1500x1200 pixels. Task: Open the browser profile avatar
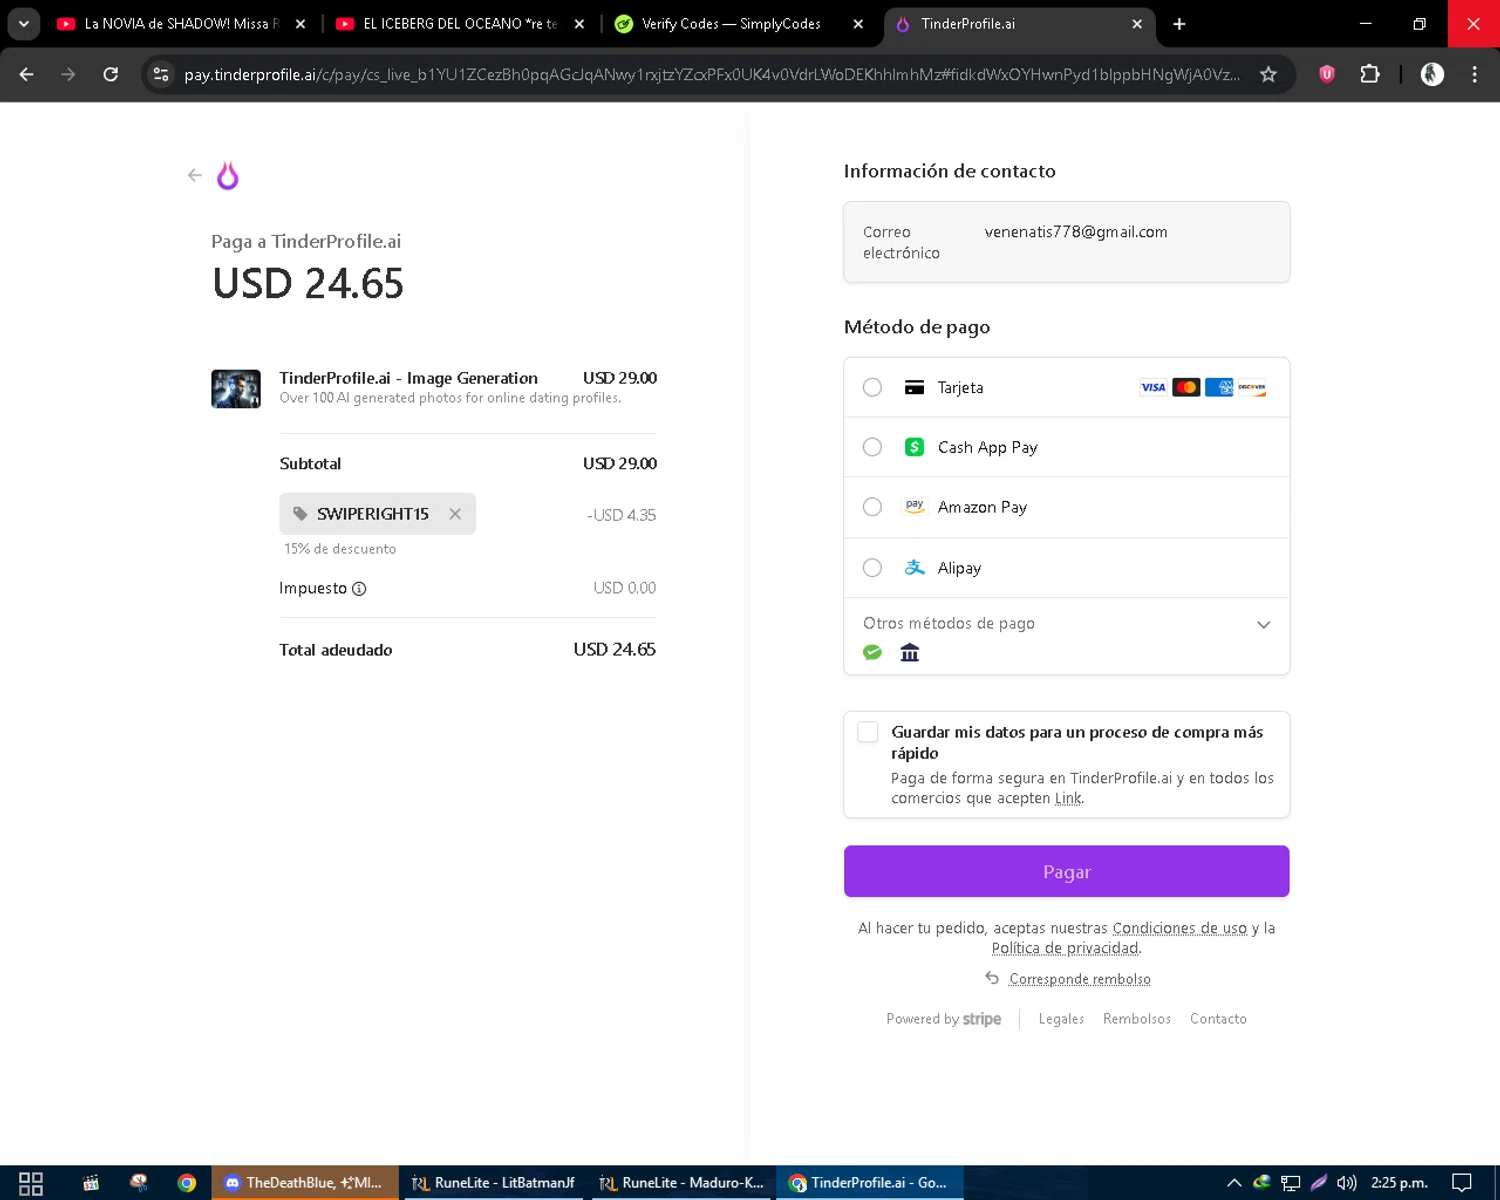1432,74
